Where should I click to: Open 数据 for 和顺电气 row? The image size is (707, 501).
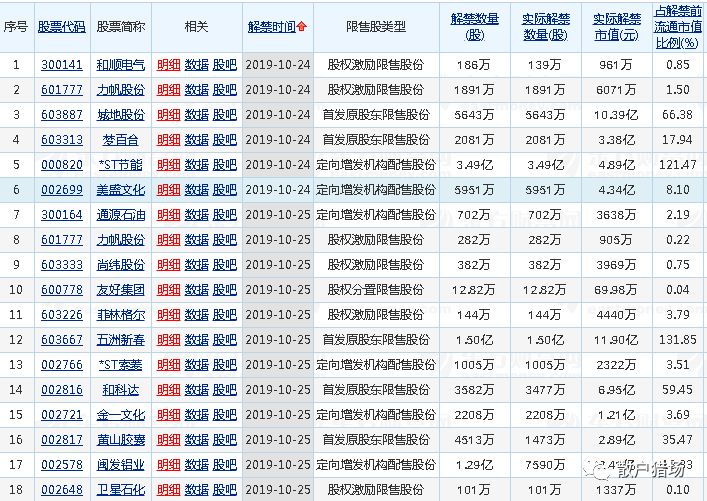click(x=197, y=65)
